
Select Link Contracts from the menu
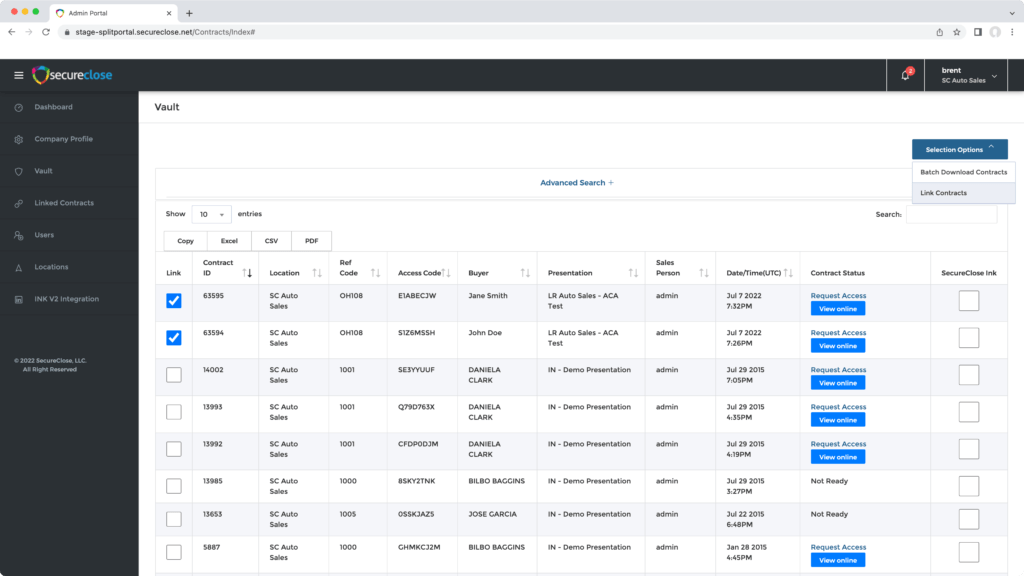943,193
